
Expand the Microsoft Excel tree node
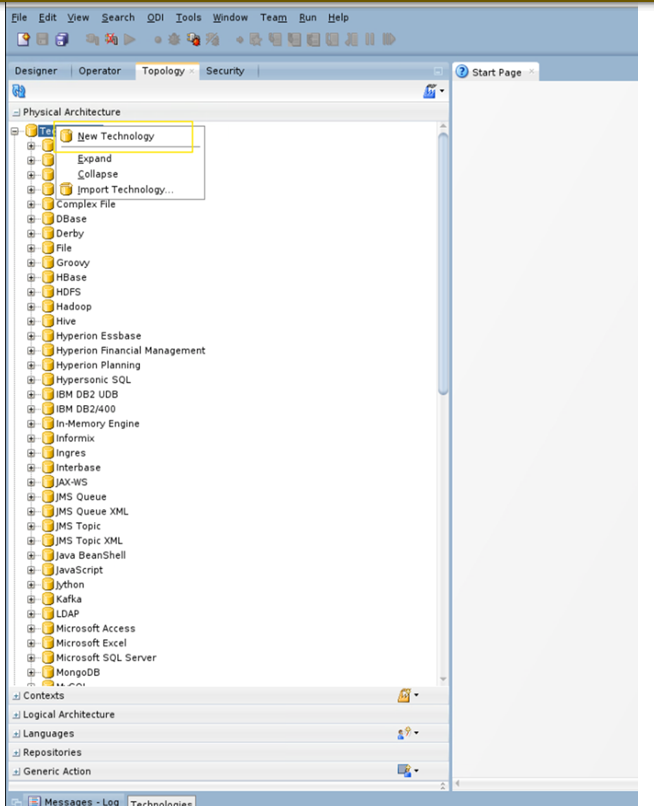31,643
